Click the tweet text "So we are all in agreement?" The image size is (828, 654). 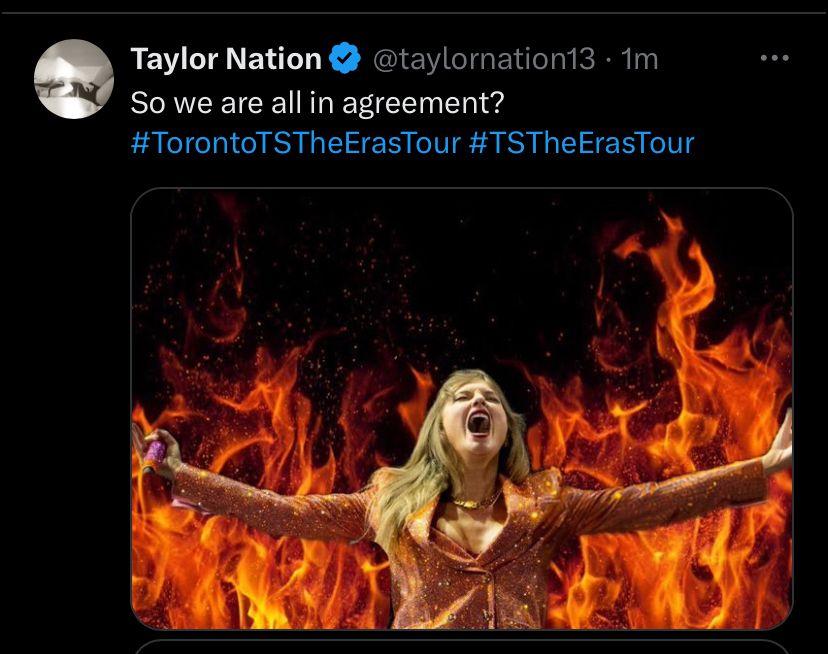click(x=316, y=101)
